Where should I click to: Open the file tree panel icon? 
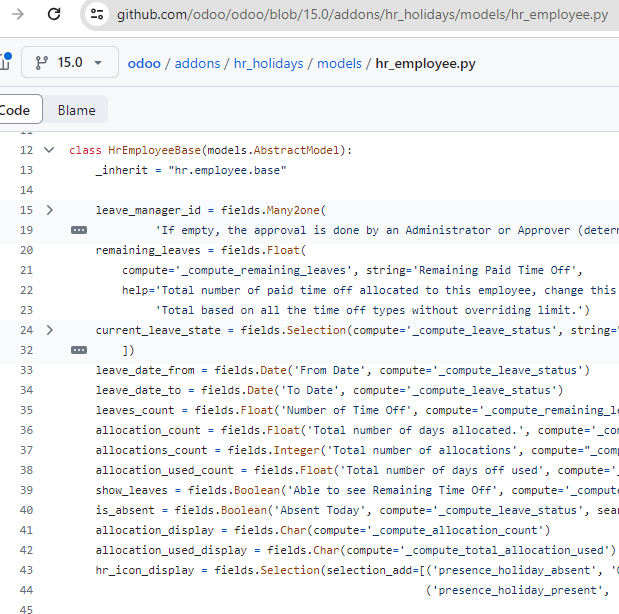[5, 62]
